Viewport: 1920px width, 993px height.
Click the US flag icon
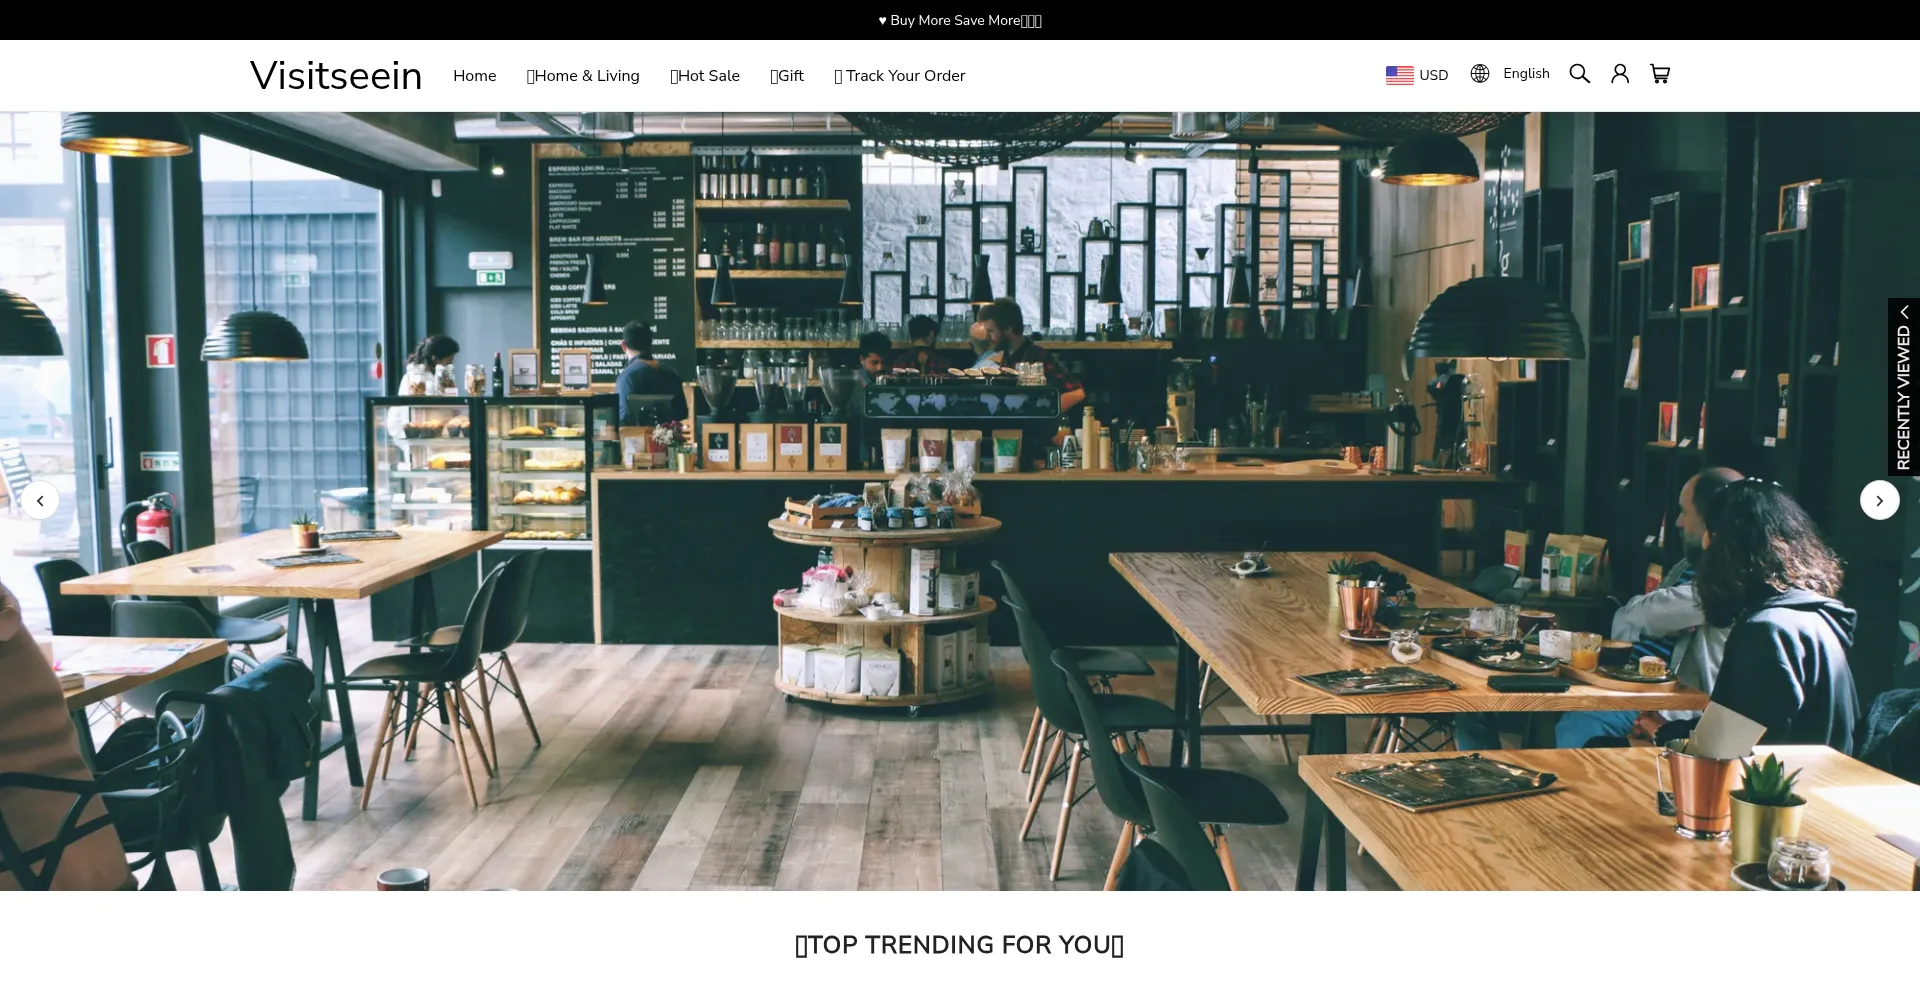point(1399,75)
